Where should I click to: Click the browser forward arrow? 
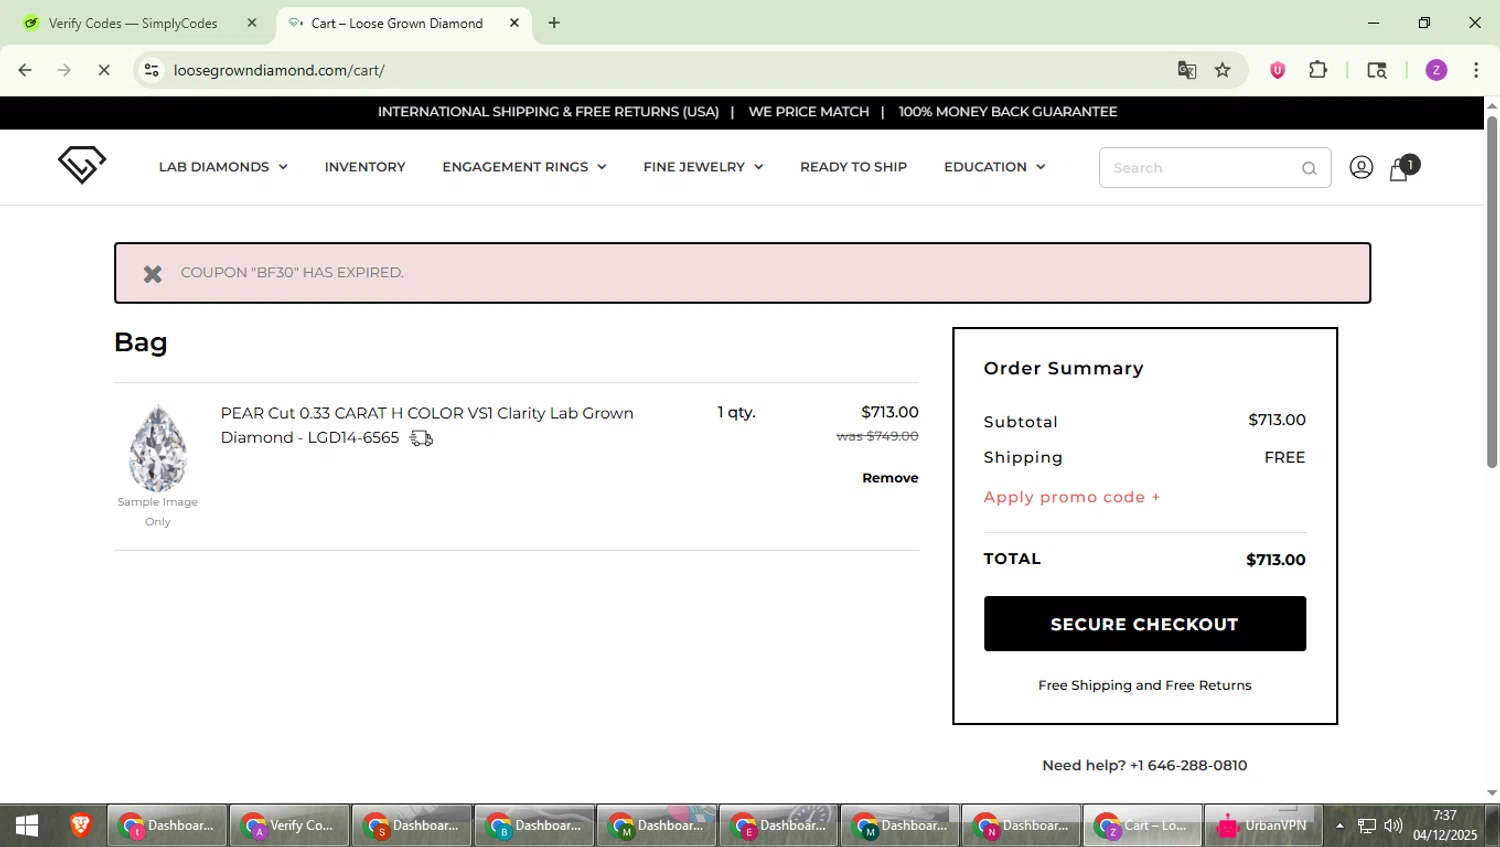coord(64,70)
